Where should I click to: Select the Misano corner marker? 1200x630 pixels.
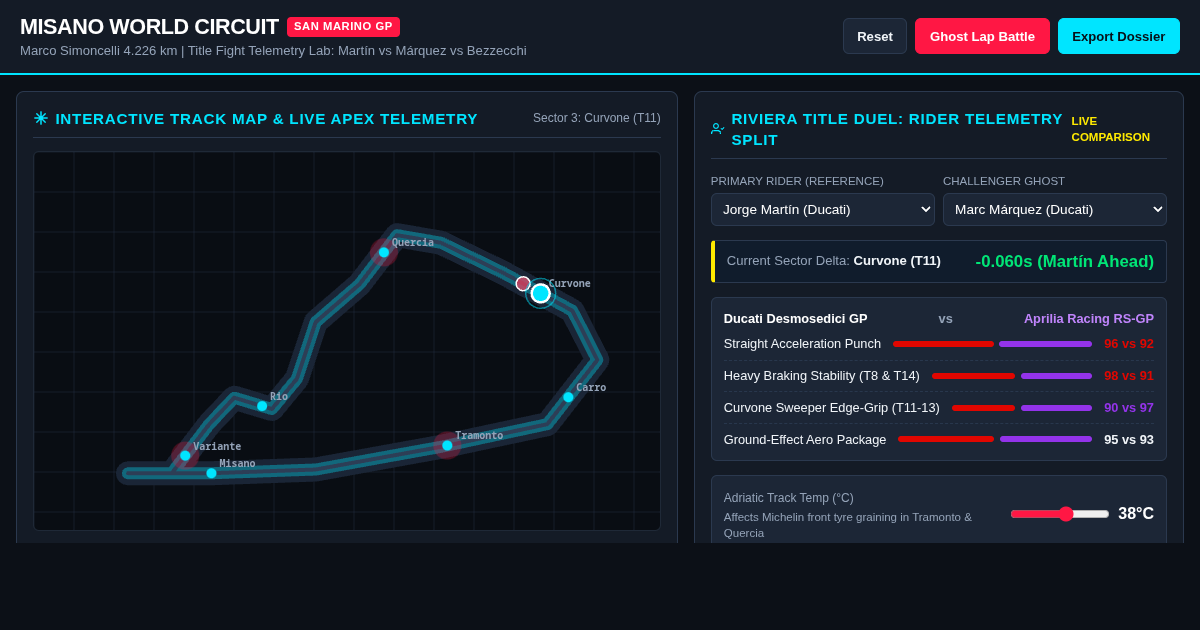coord(211,473)
